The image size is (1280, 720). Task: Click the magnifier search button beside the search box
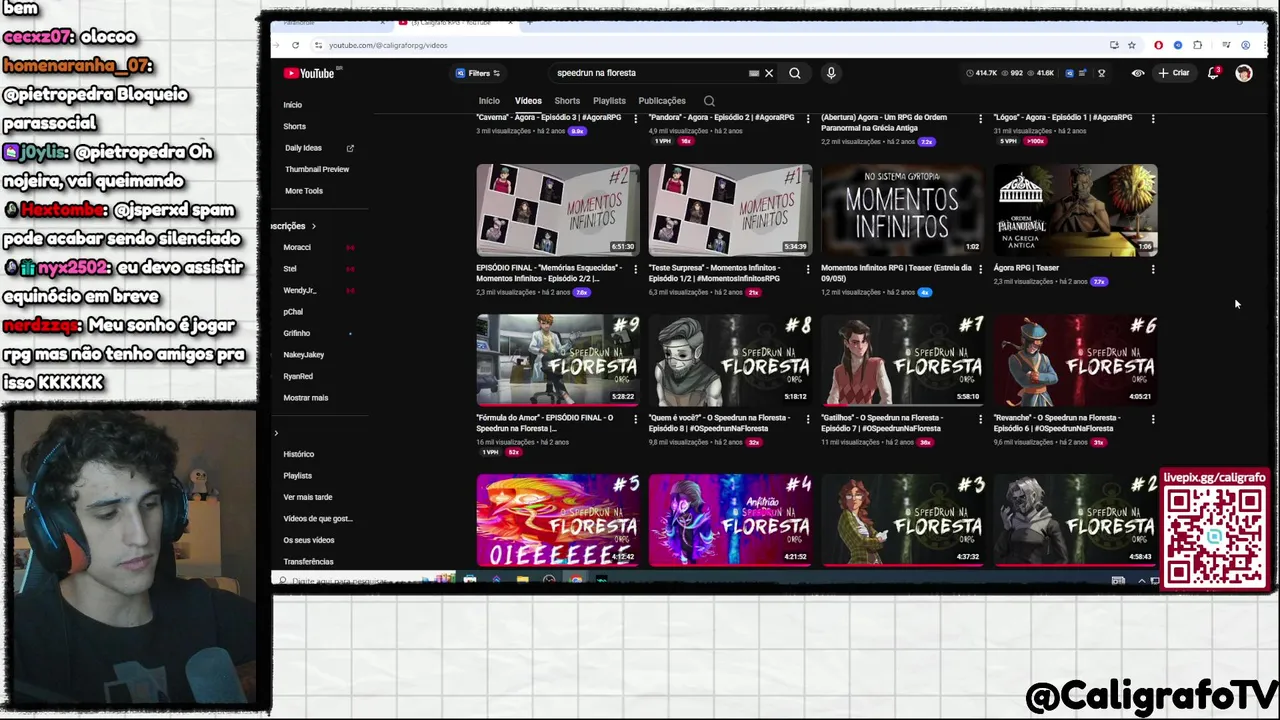(795, 73)
